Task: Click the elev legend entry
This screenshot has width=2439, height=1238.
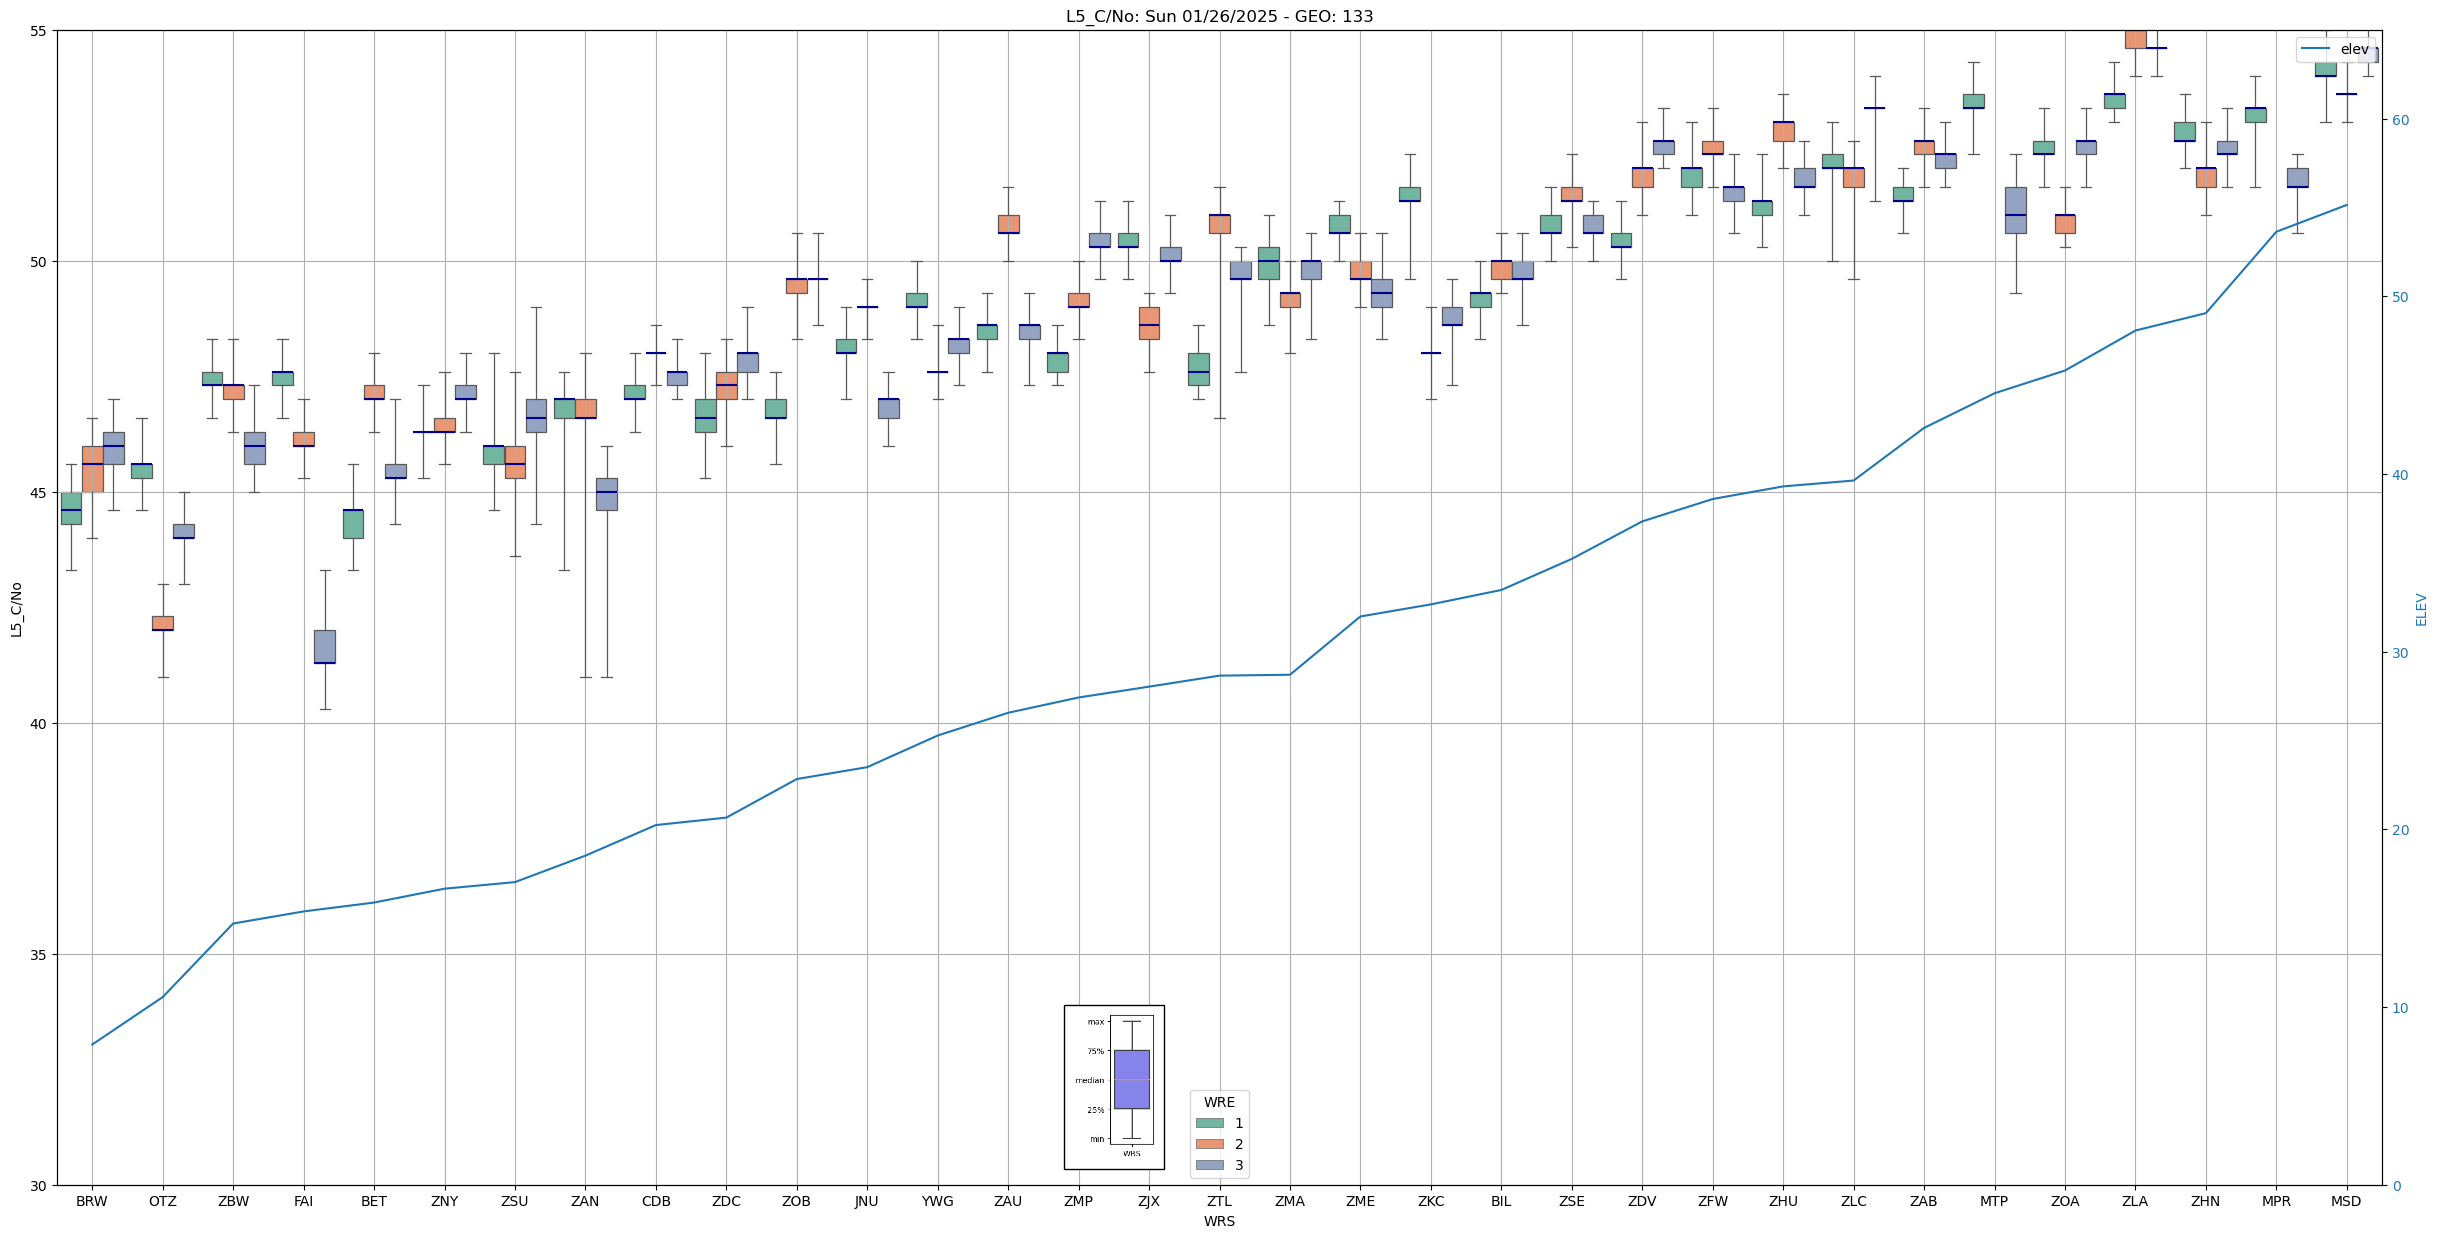Action: point(2354,49)
